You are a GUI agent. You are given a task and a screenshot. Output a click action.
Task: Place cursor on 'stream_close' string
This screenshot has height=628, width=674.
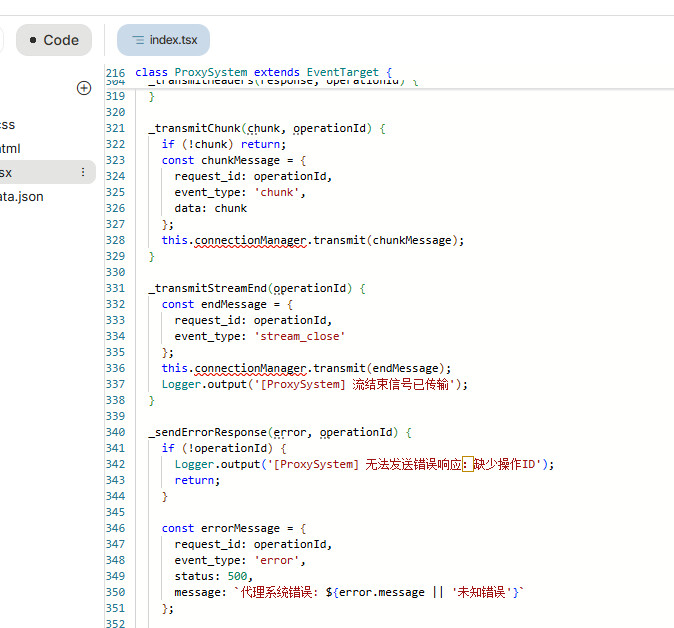[x=300, y=336]
